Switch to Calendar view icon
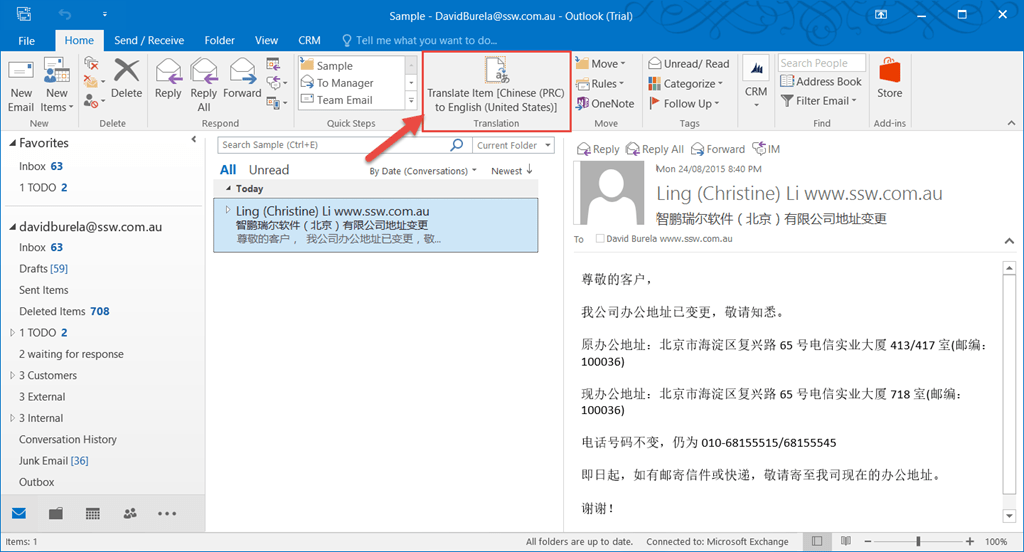Screen dimensions: 1024x552 [x=93, y=514]
